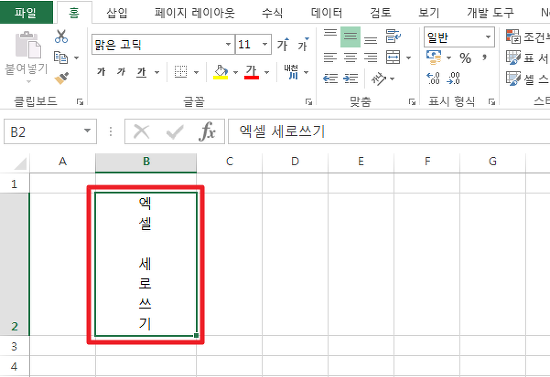Screen dimensions: 550x377
Task: Open the Name Box B2 dropdown arrow
Action: click(x=87, y=131)
